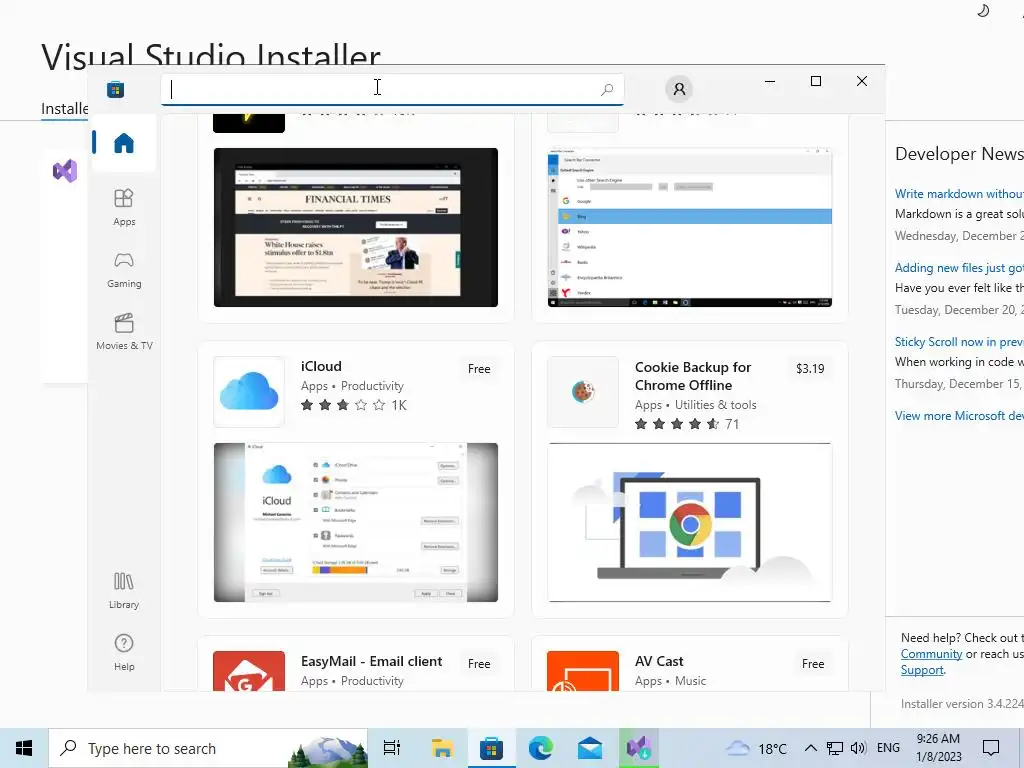Click the magnifier search icon in Store search box
1024x768 pixels.
(607, 89)
